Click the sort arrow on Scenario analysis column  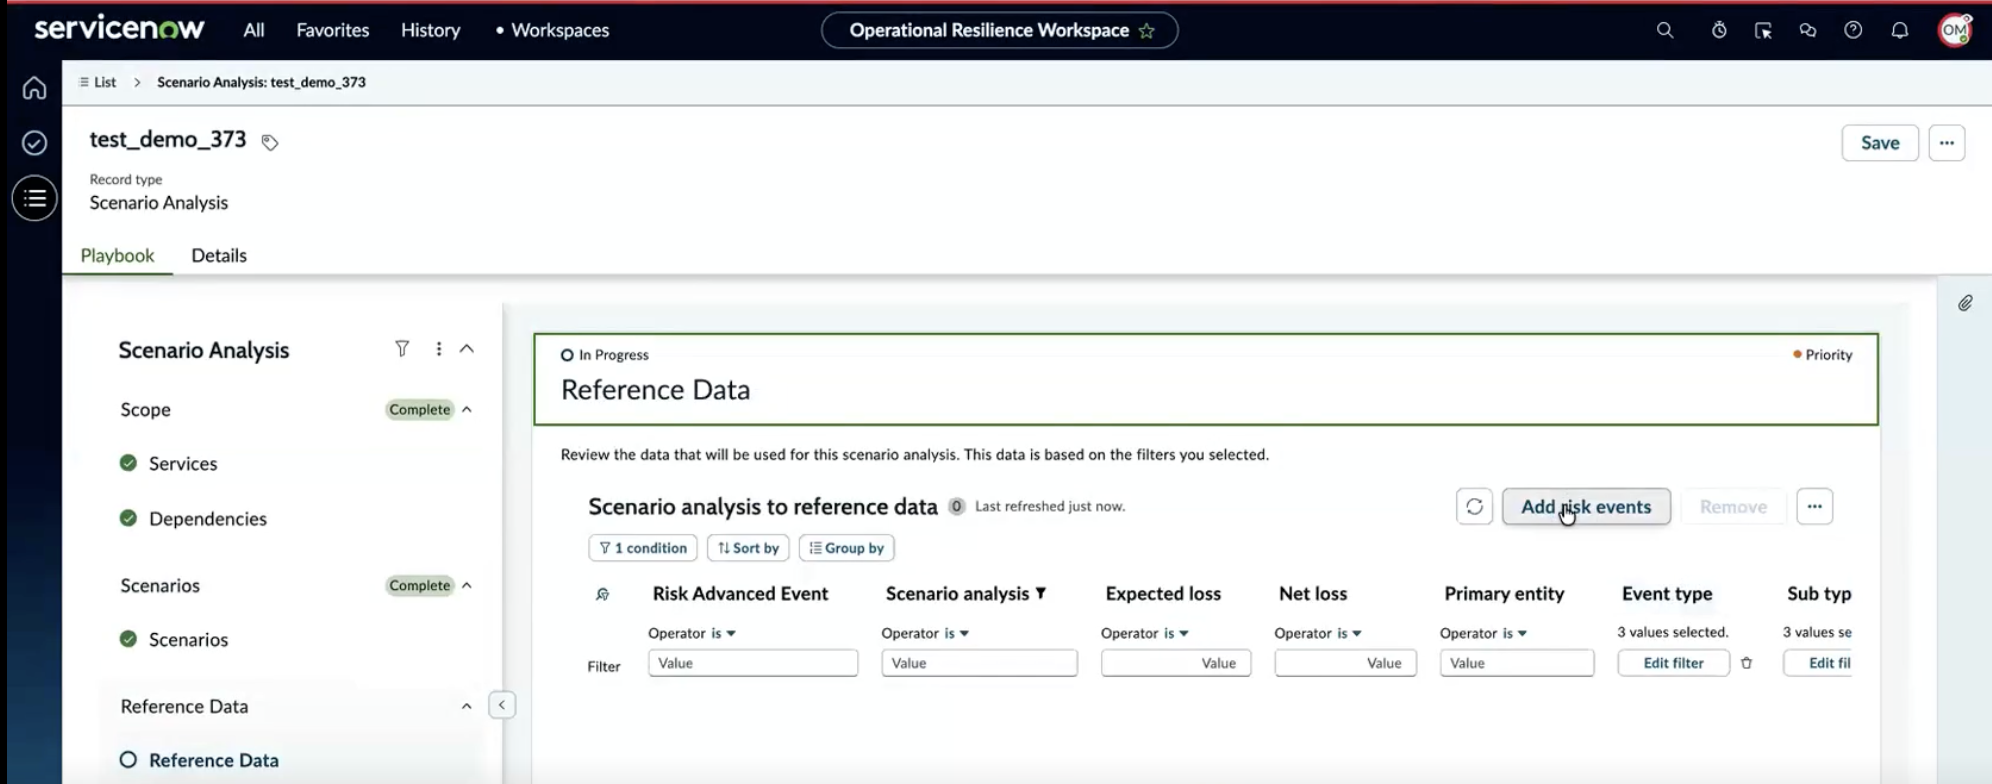pyautogui.click(x=1041, y=593)
